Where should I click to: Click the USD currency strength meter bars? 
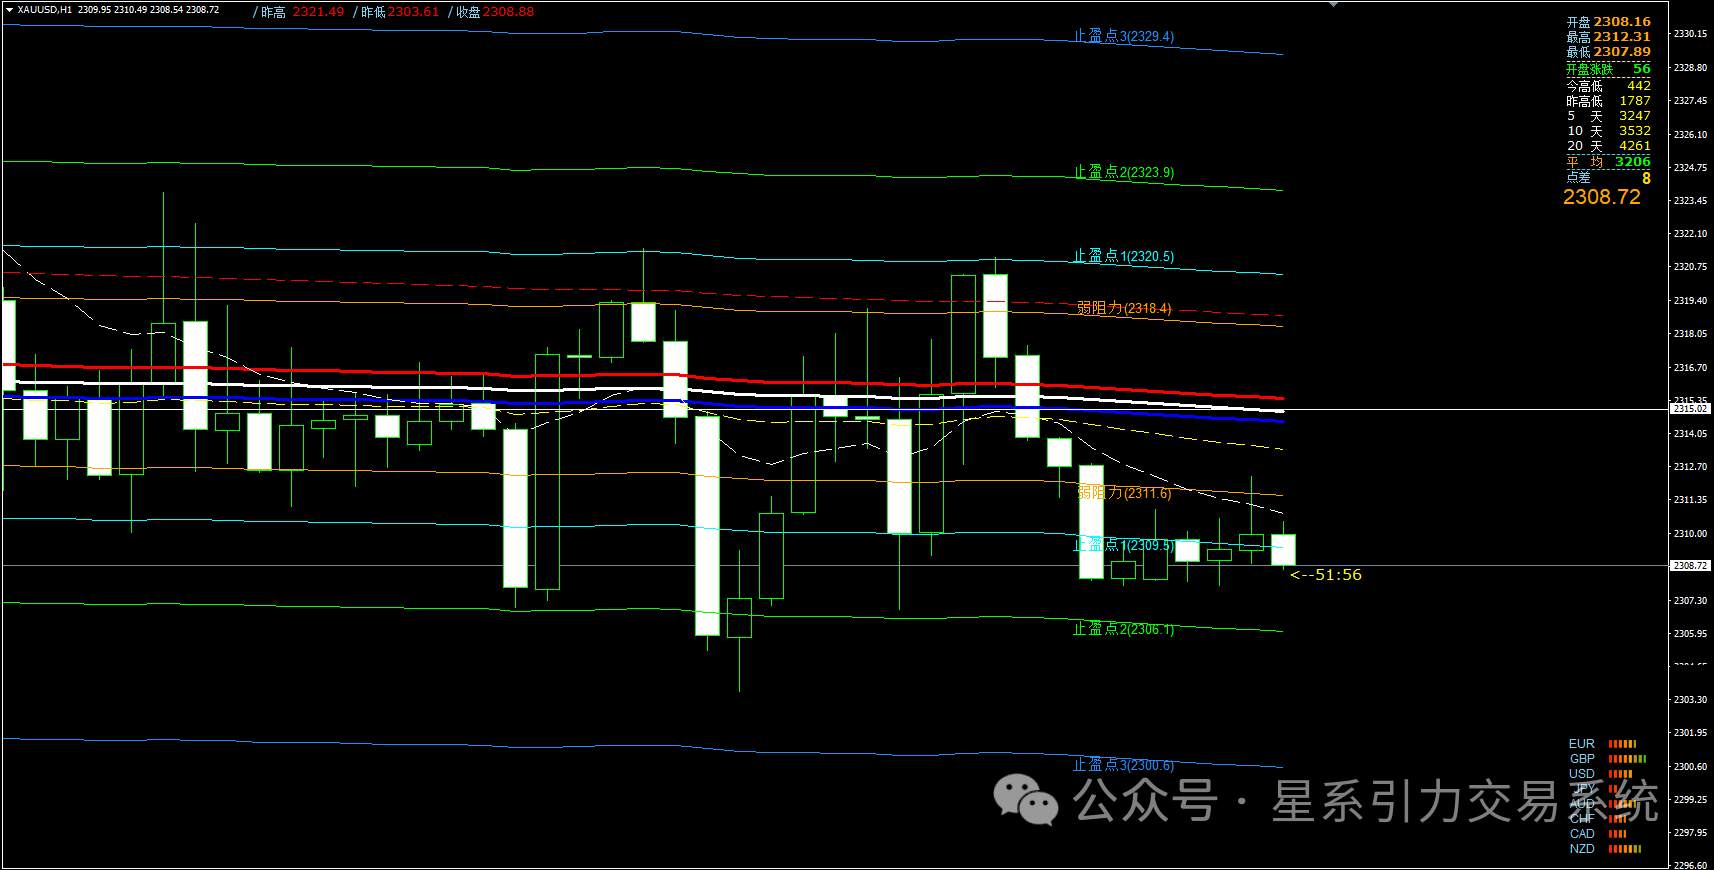(1620, 774)
